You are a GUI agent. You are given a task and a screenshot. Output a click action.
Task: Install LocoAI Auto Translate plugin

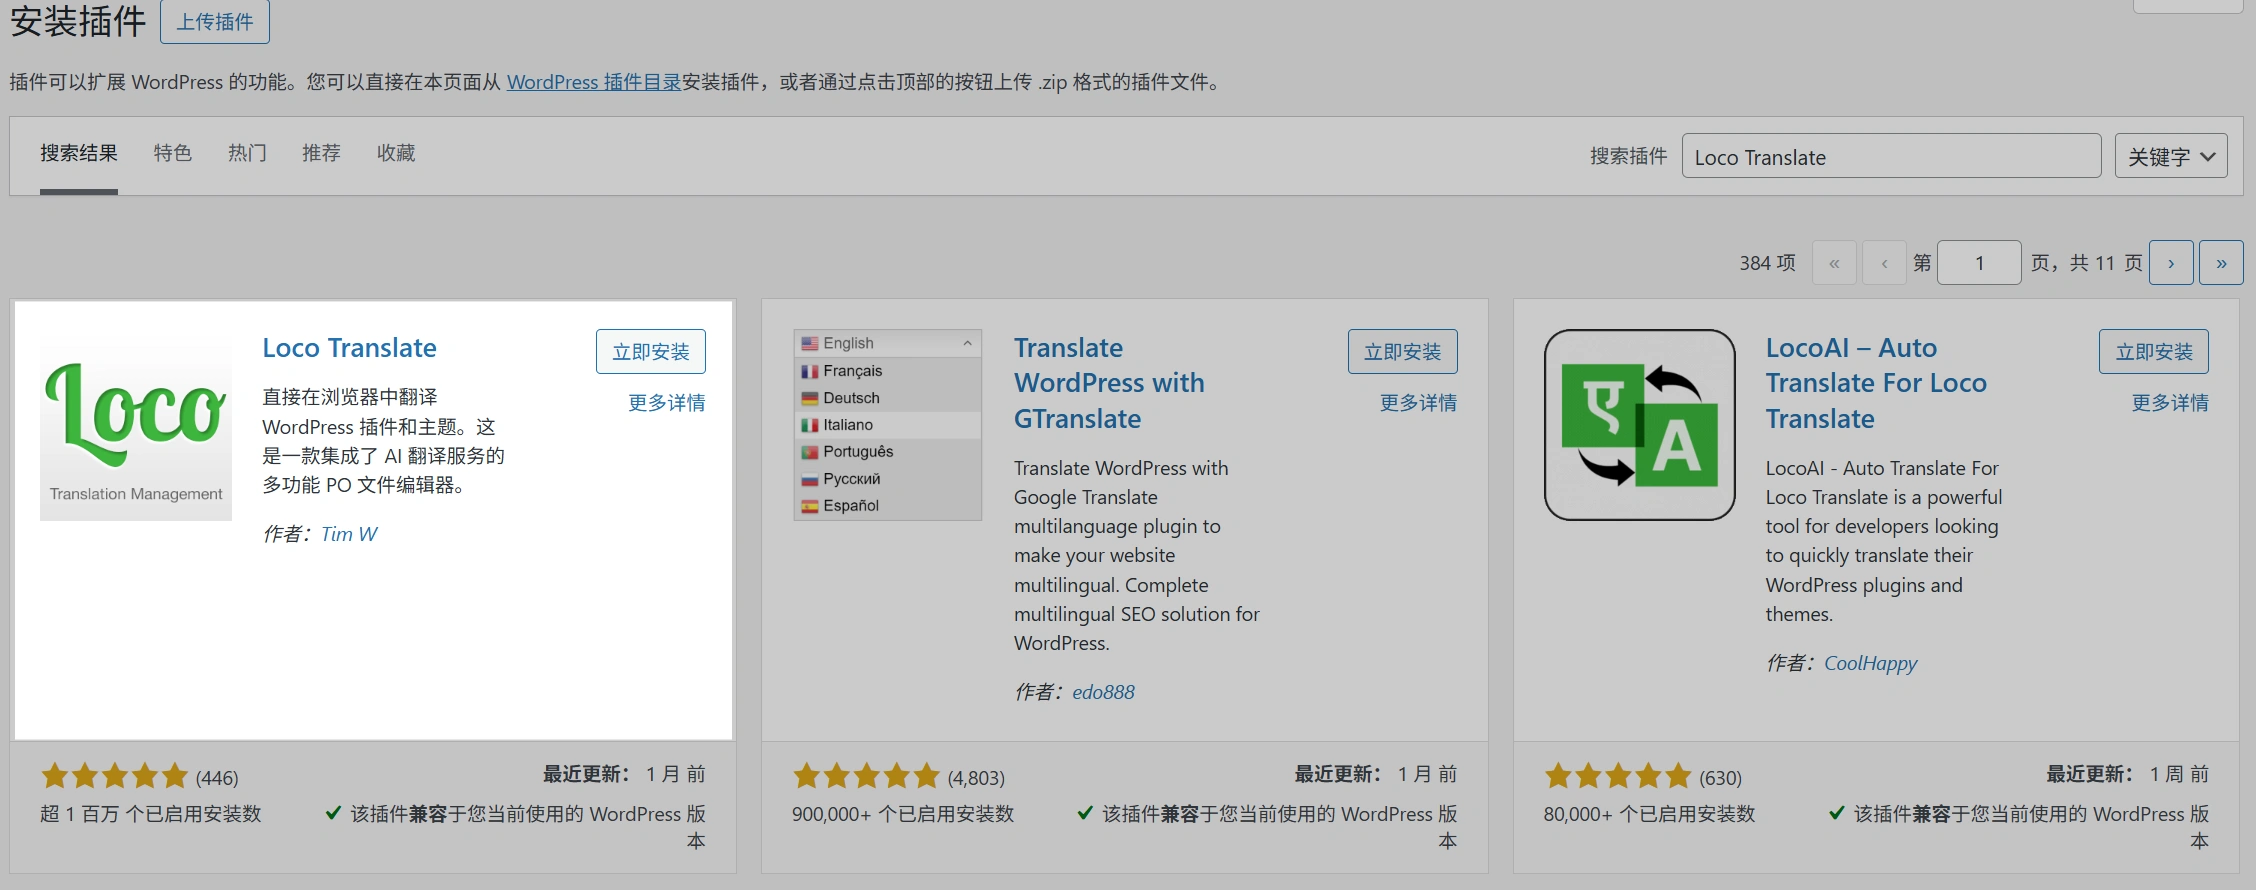coord(2154,352)
